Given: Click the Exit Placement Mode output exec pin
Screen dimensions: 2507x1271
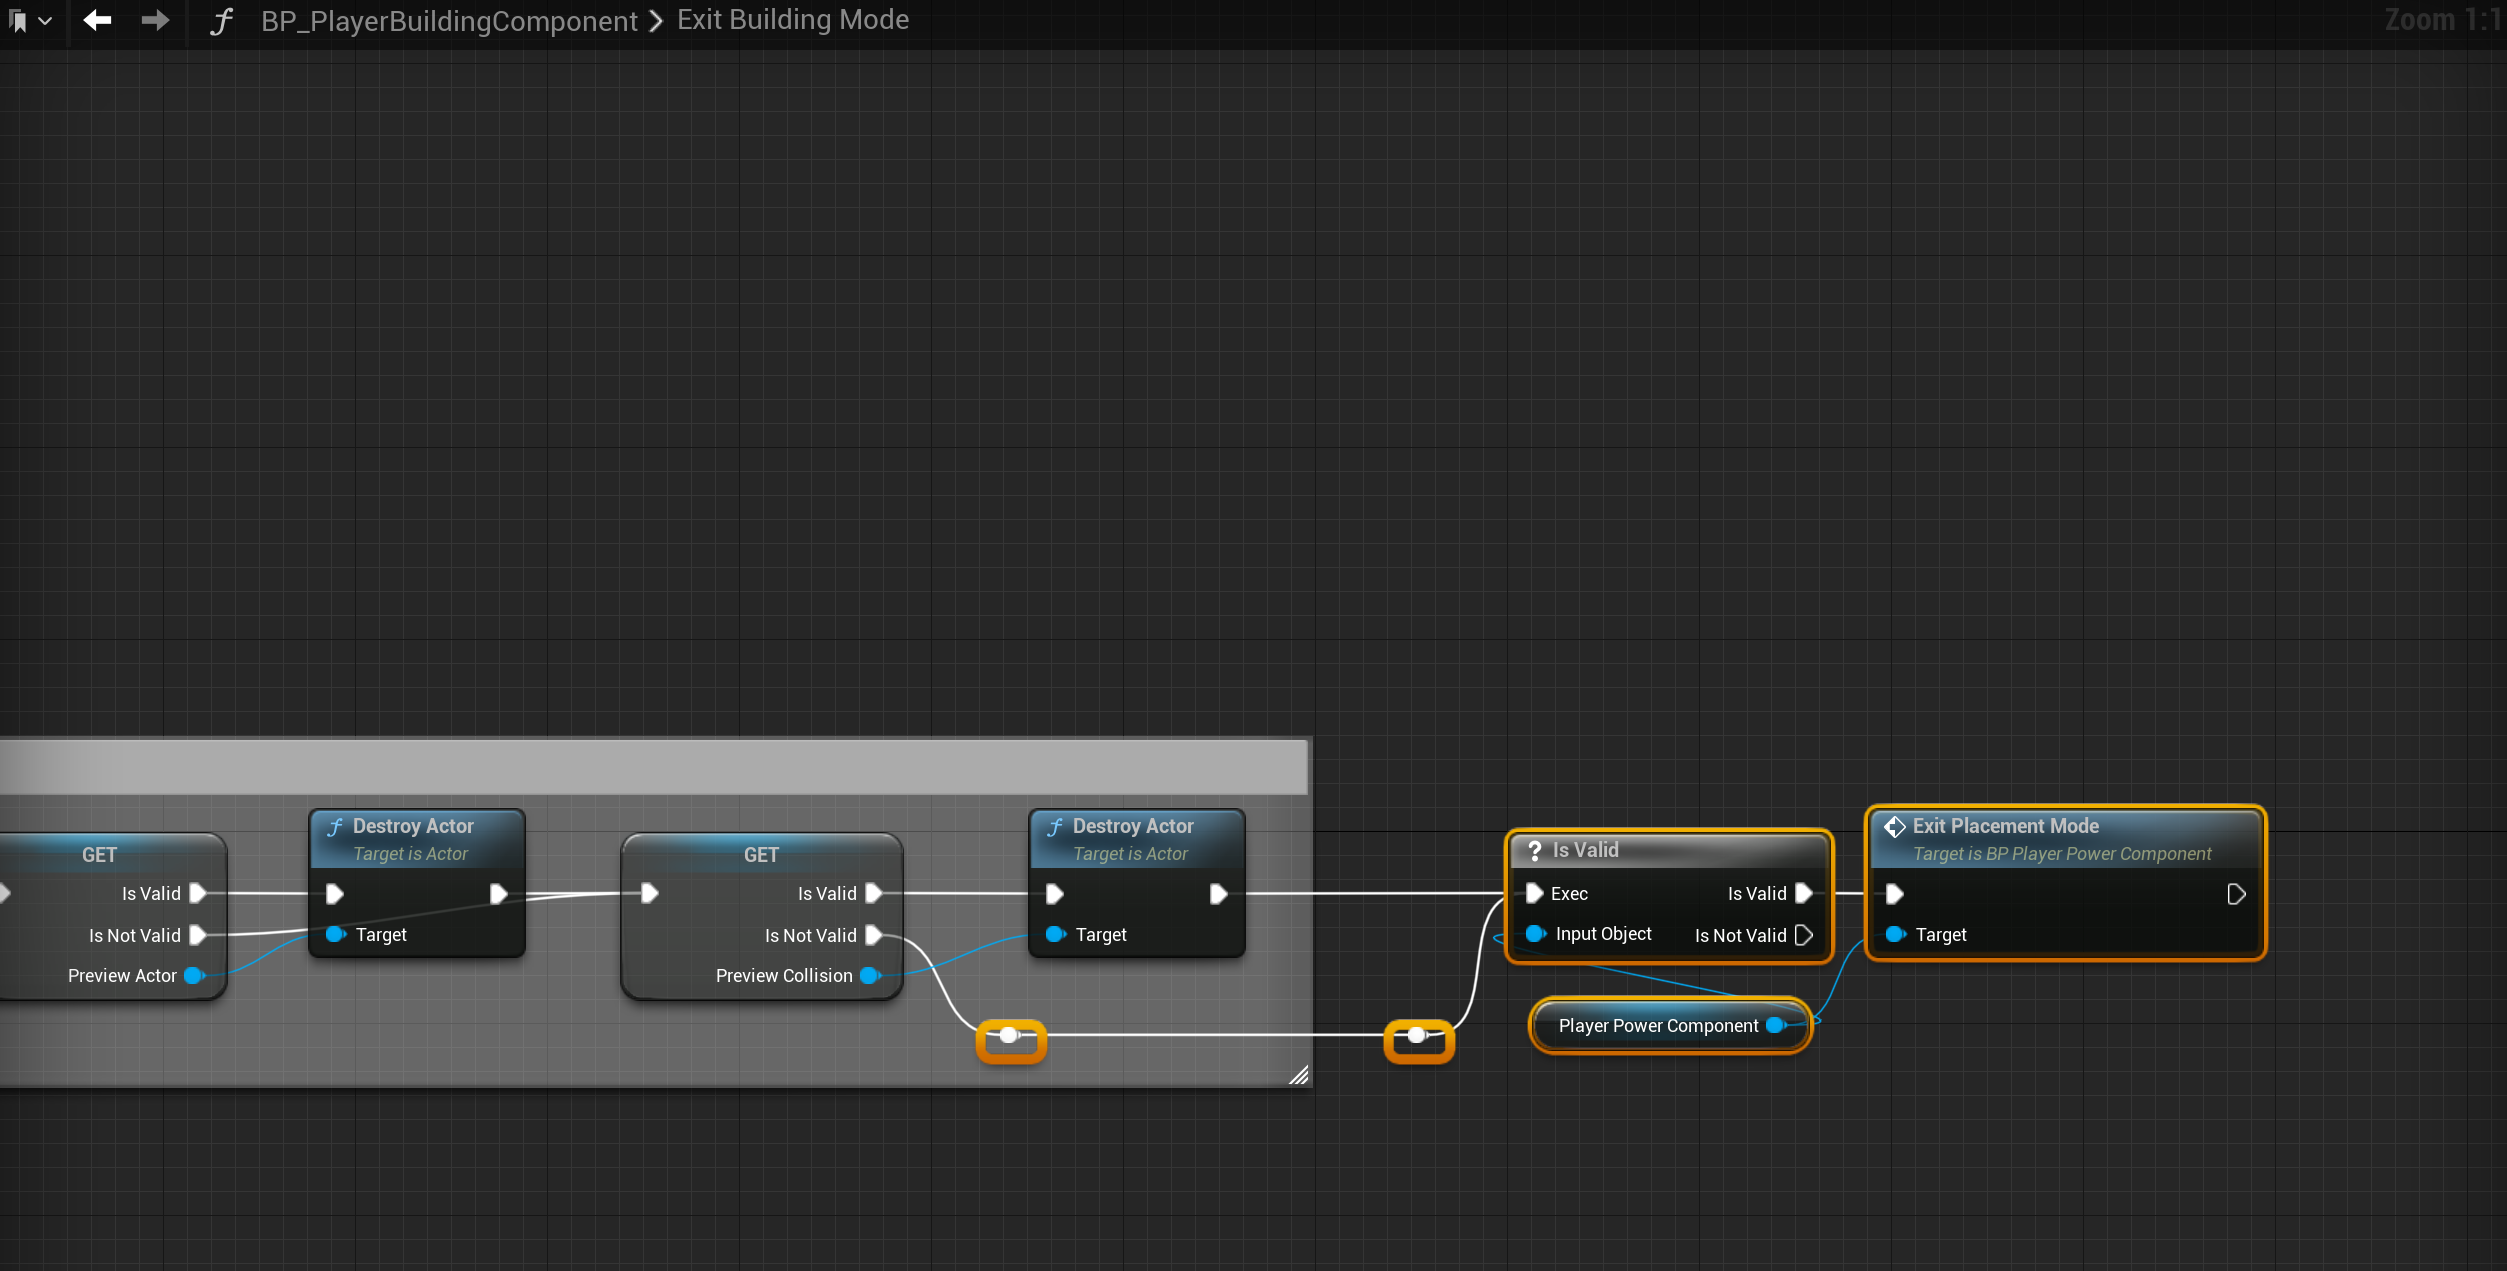Looking at the screenshot, I should 2237,894.
